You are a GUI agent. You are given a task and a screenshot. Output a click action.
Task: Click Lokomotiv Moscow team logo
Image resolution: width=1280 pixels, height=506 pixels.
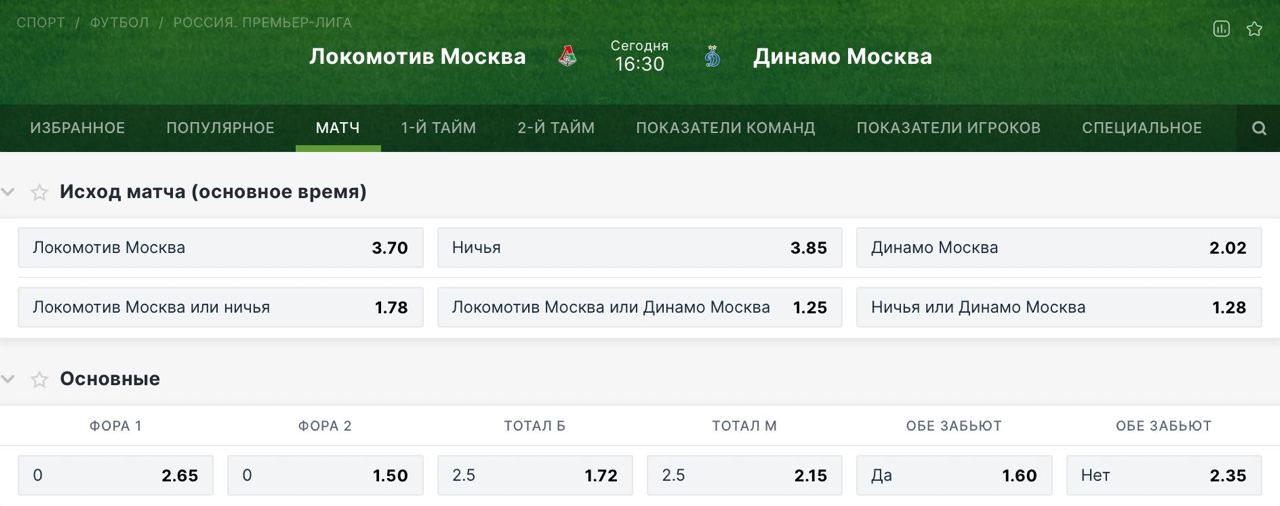coord(568,57)
